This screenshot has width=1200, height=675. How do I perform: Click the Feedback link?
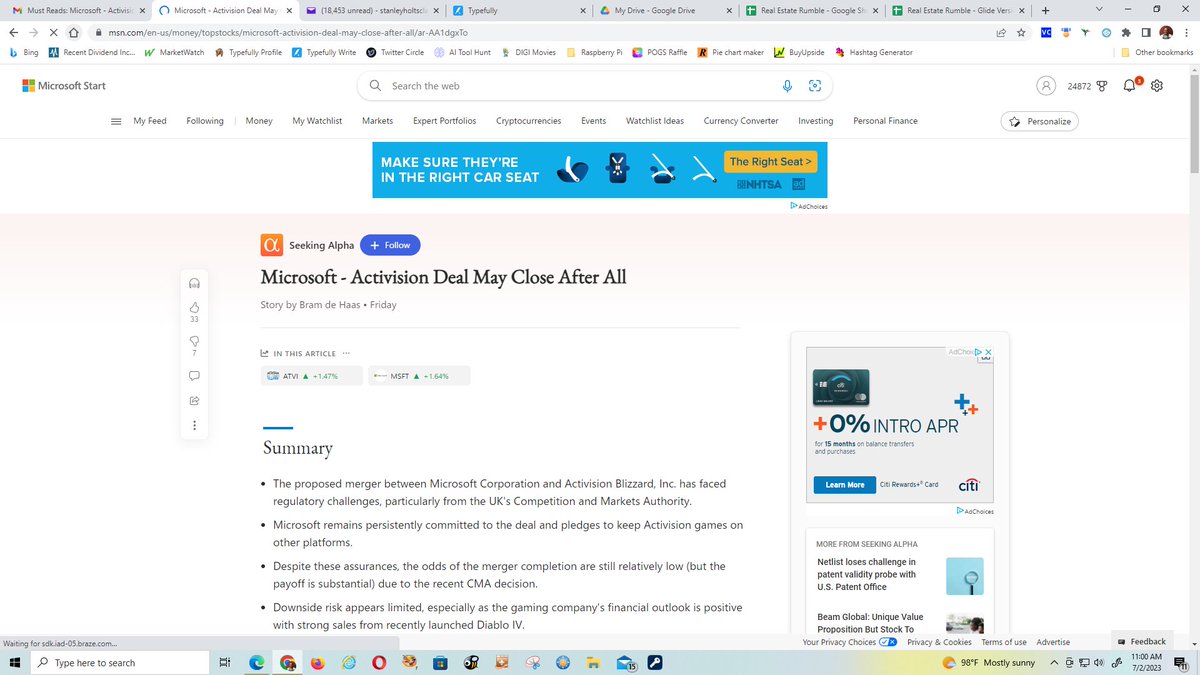coord(1141,642)
